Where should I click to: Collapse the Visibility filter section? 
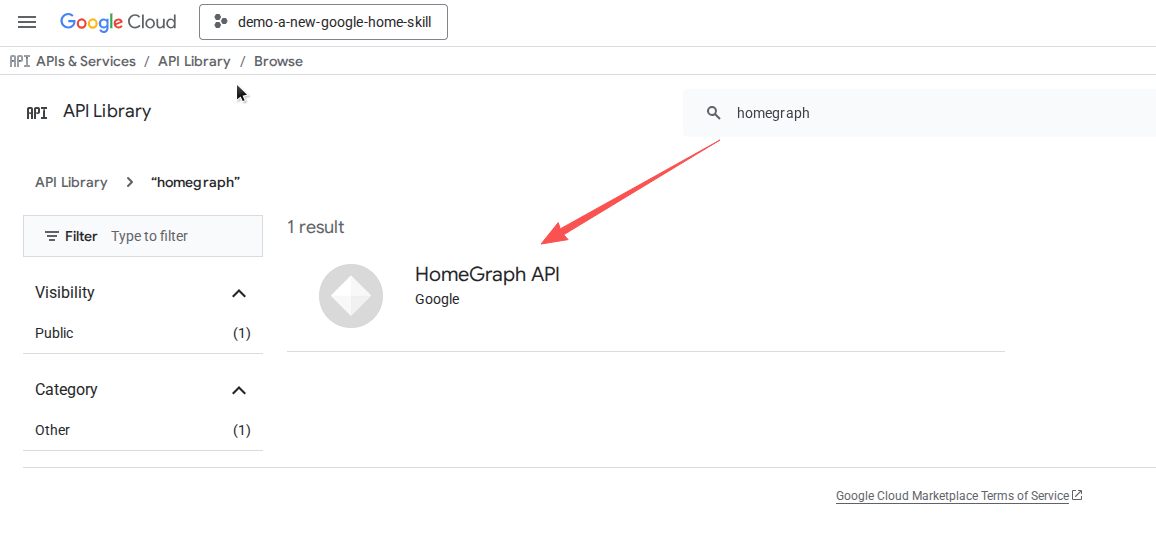(x=238, y=293)
